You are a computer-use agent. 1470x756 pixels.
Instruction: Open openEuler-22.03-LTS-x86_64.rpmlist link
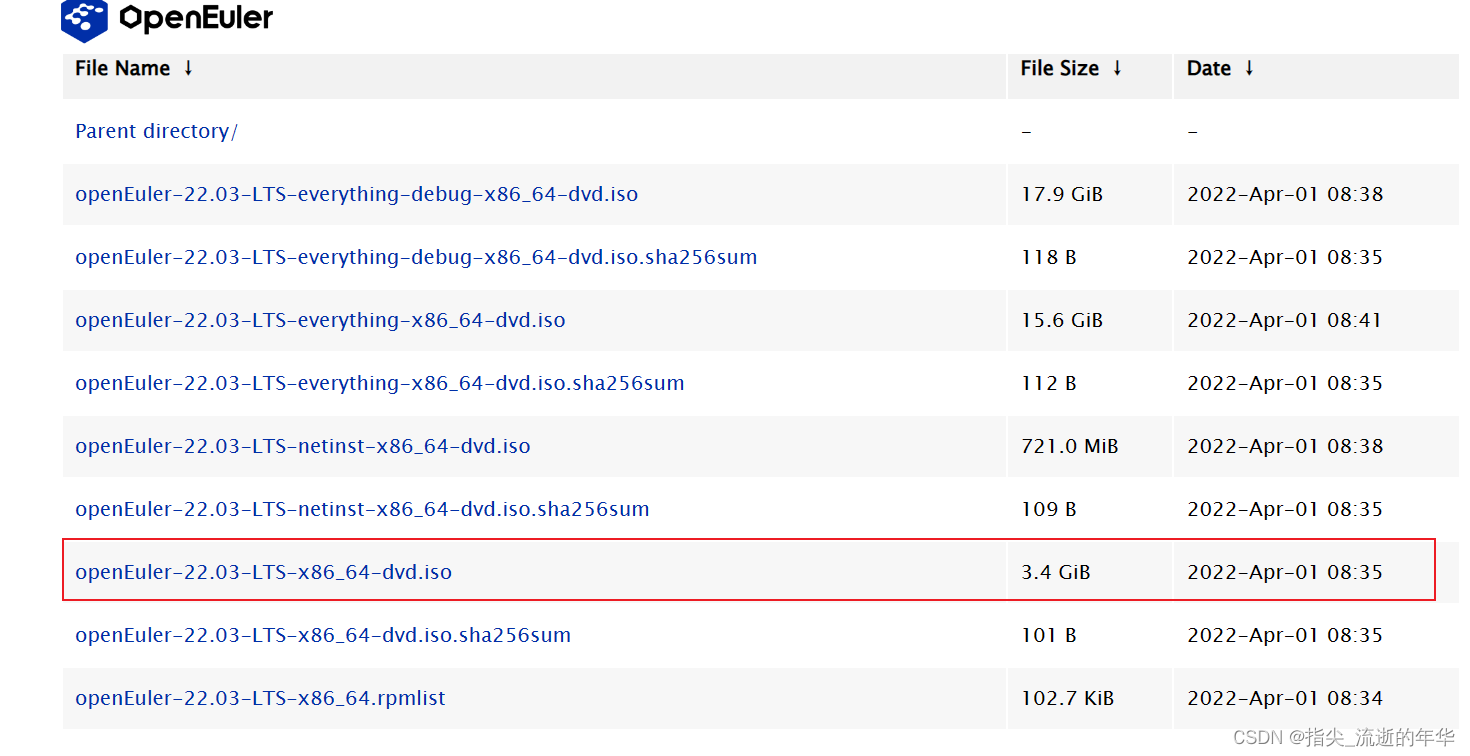260,698
